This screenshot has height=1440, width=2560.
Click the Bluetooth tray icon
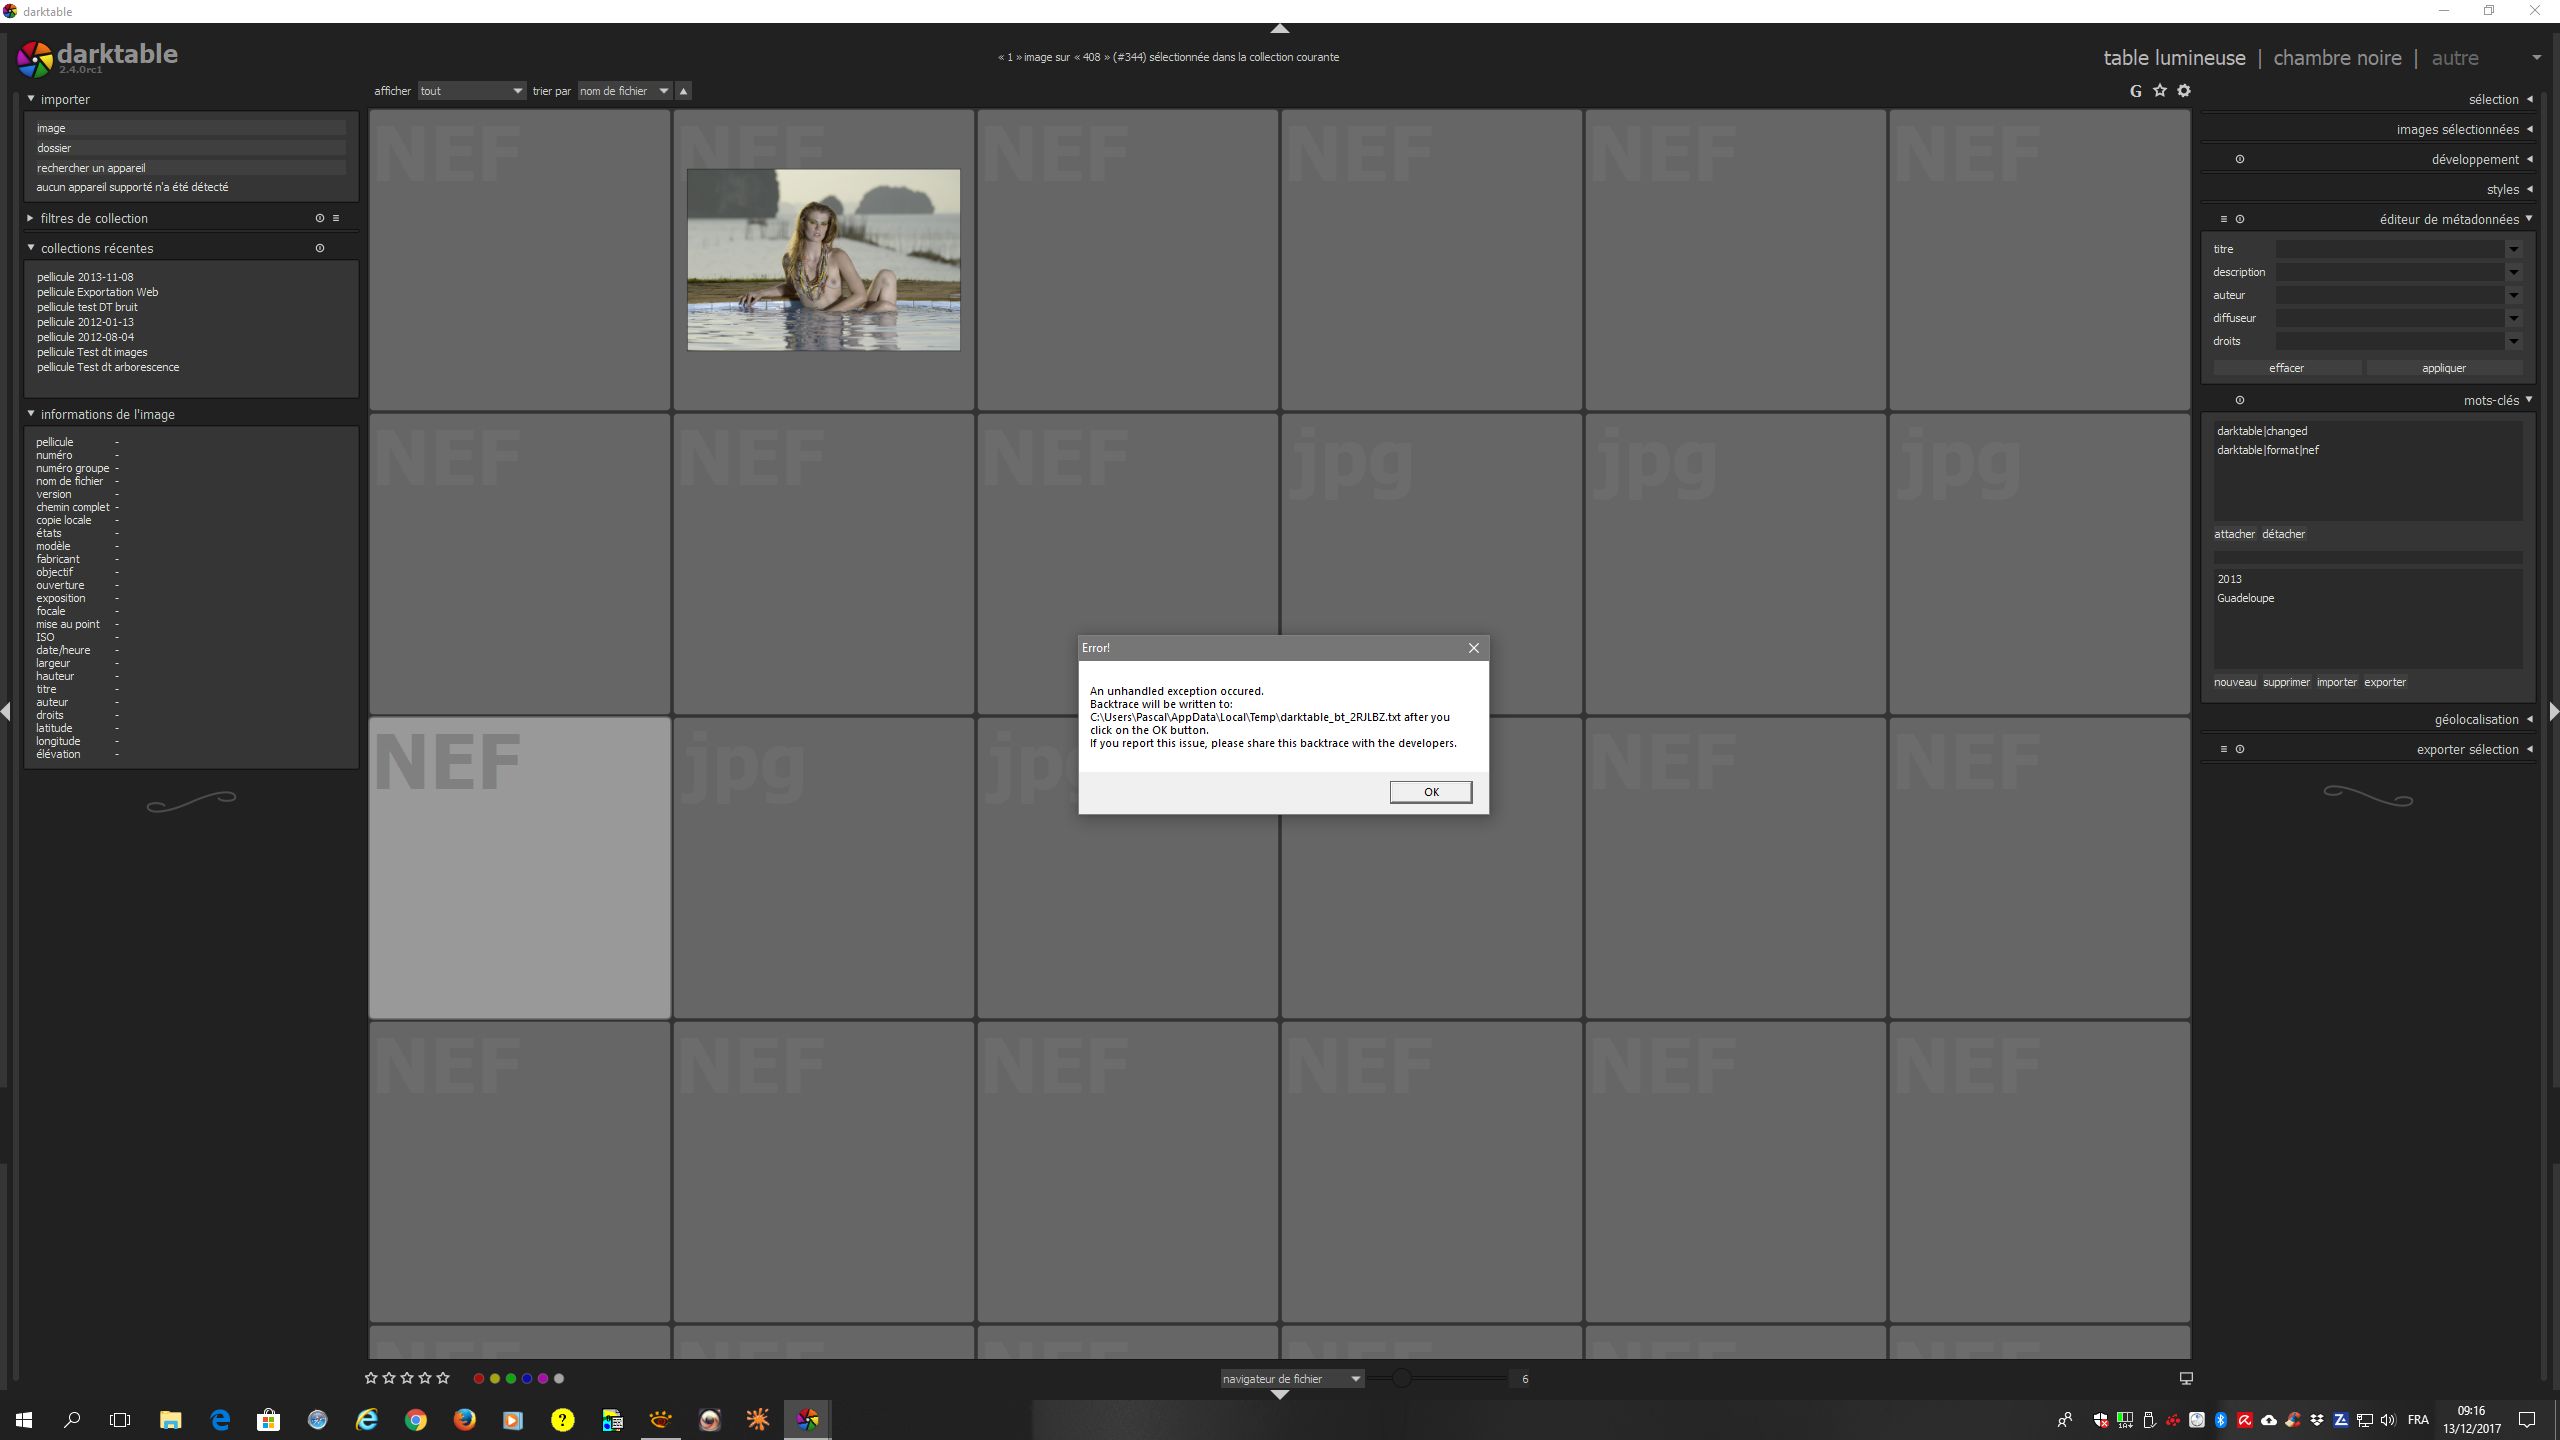(2221, 1420)
